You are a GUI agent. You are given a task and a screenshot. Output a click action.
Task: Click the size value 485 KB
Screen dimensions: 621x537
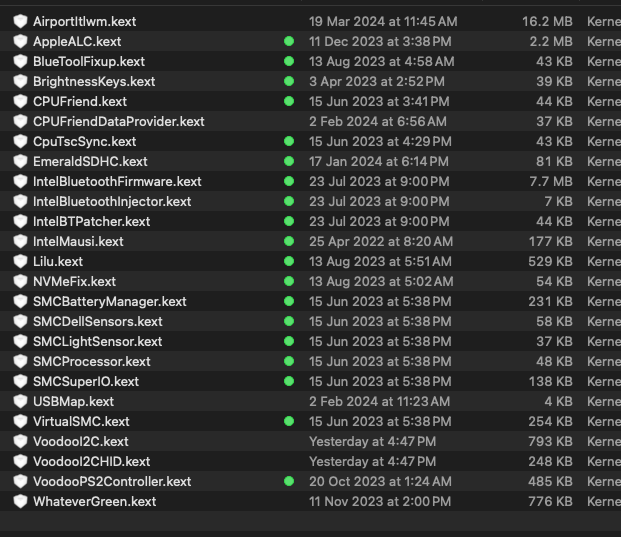tap(550, 481)
